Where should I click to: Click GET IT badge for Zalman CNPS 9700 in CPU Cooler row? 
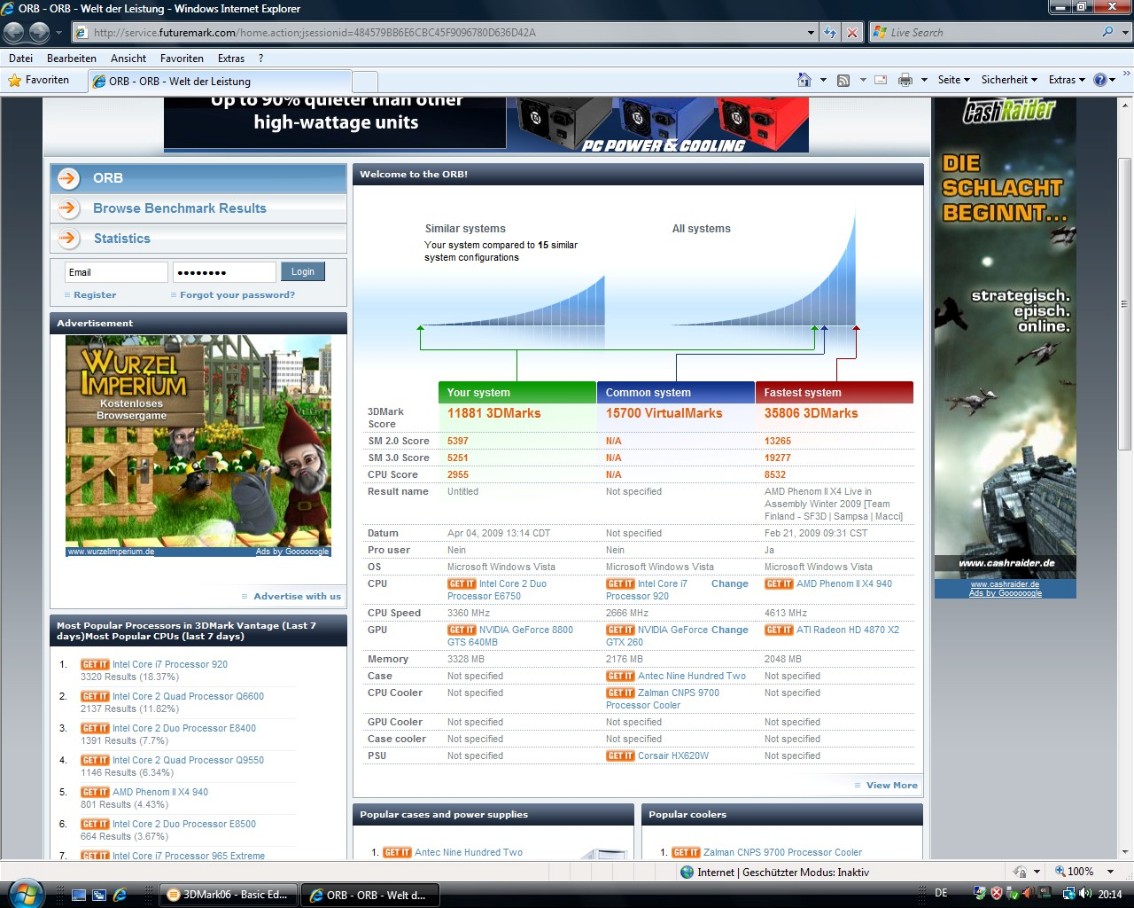[x=621, y=693]
